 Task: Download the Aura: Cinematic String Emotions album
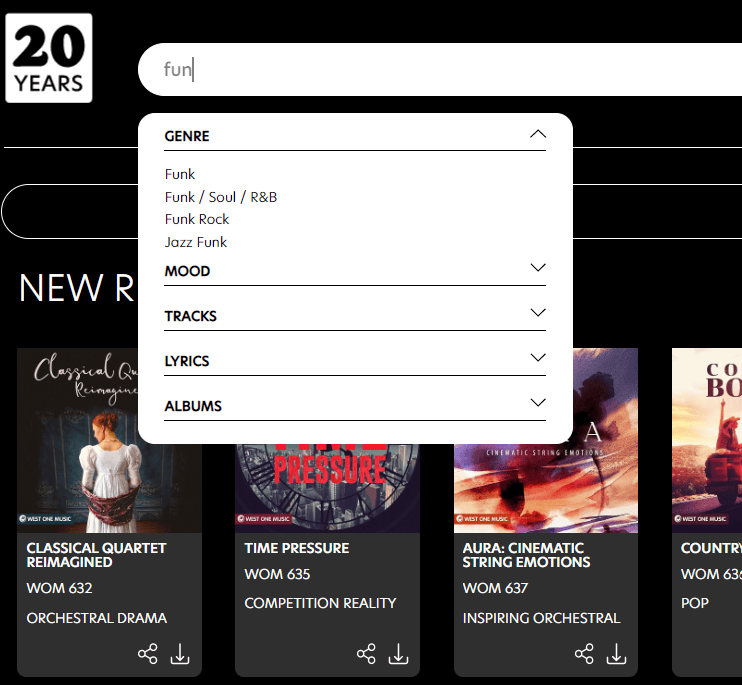pyautogui.click(x=616, y=654)
